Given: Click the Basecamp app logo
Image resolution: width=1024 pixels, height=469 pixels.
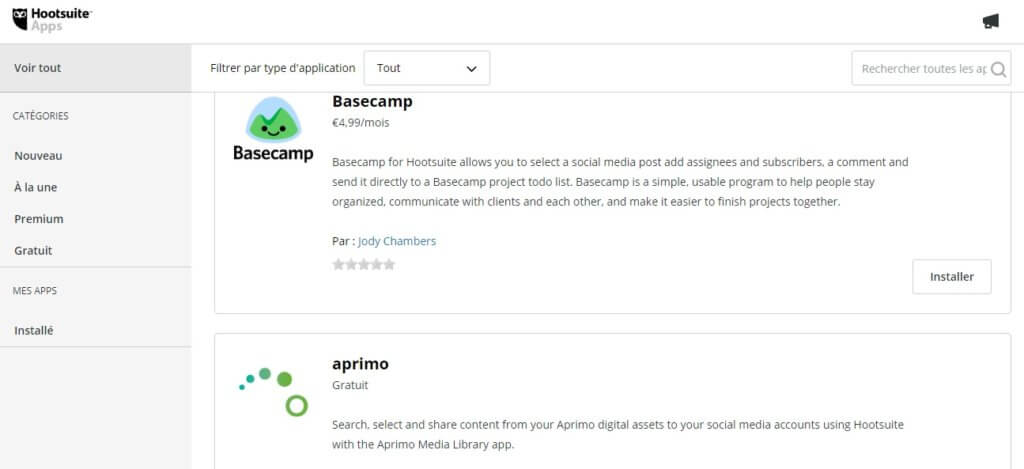Looking at the screenshot, I should (x=272, y=130).
